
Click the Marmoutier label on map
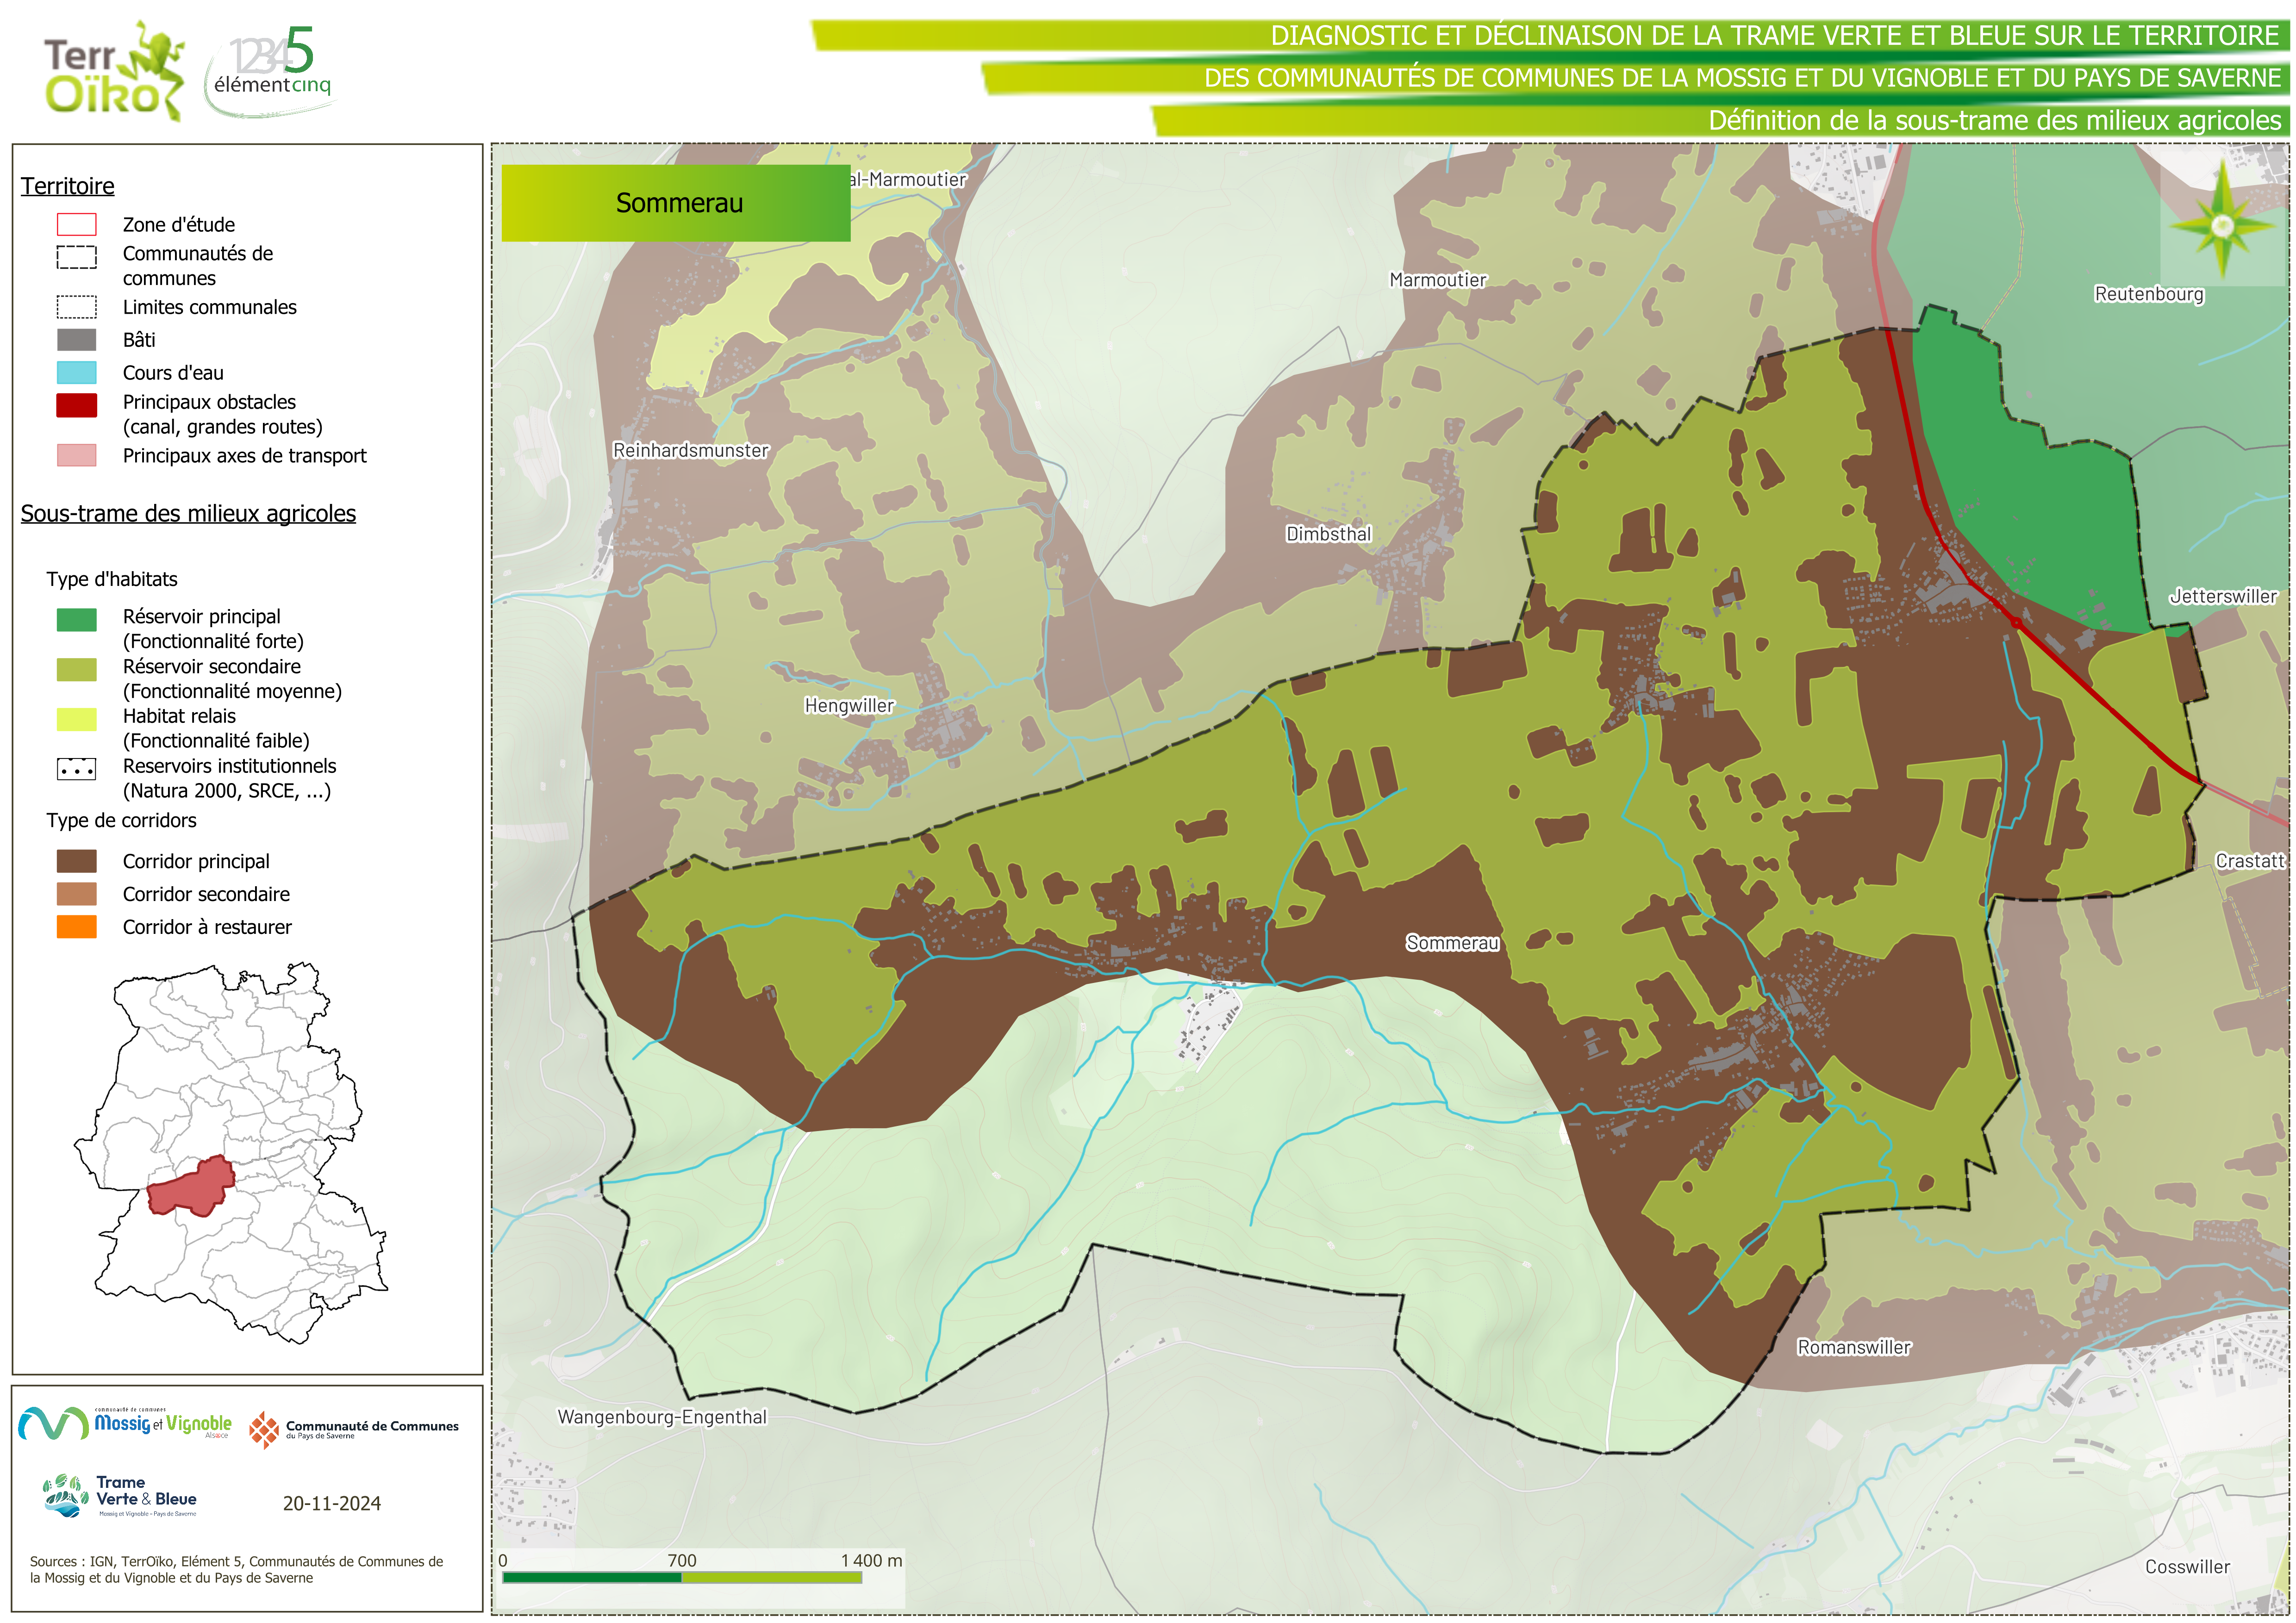coord(1437,280)
